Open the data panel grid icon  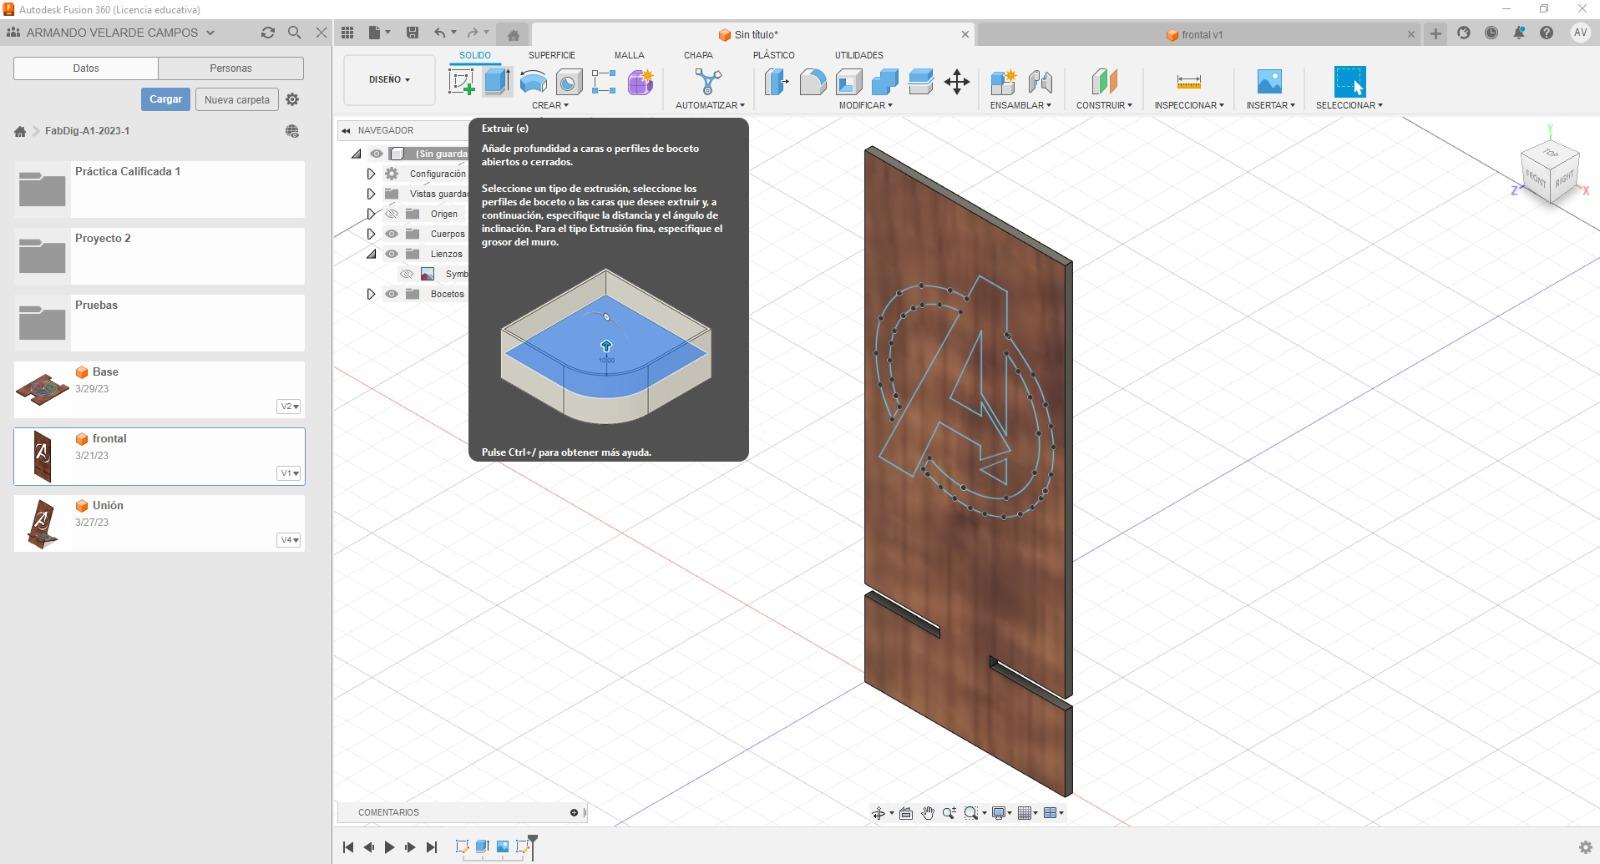[x=347, y=33]
